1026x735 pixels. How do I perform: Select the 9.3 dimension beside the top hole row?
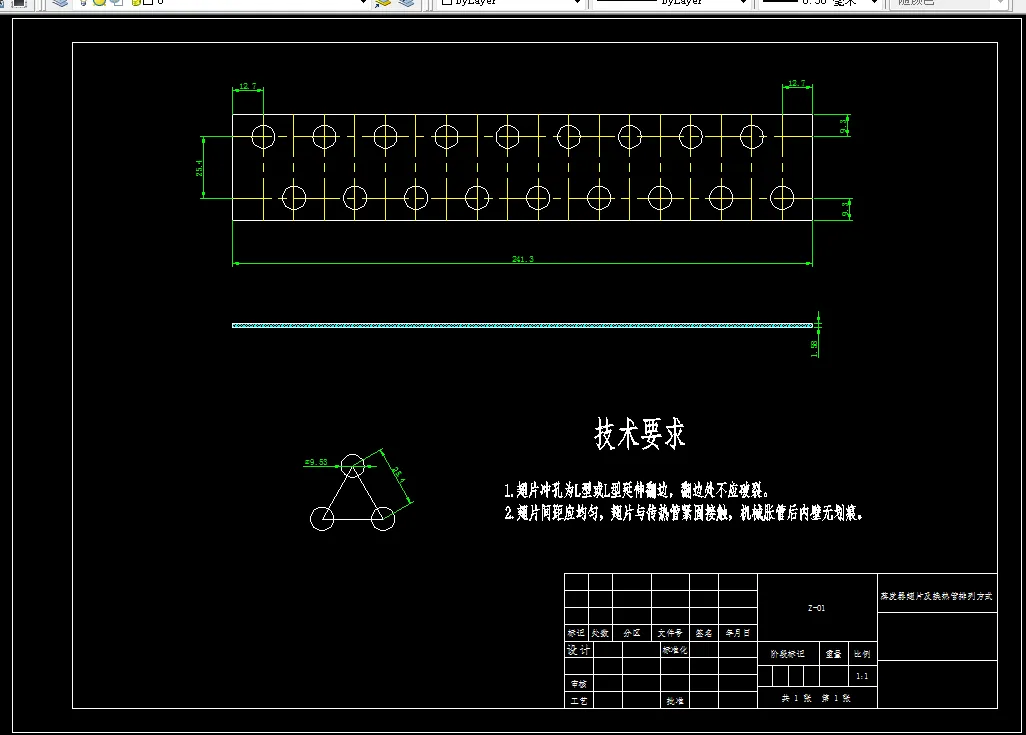(844, 125)
